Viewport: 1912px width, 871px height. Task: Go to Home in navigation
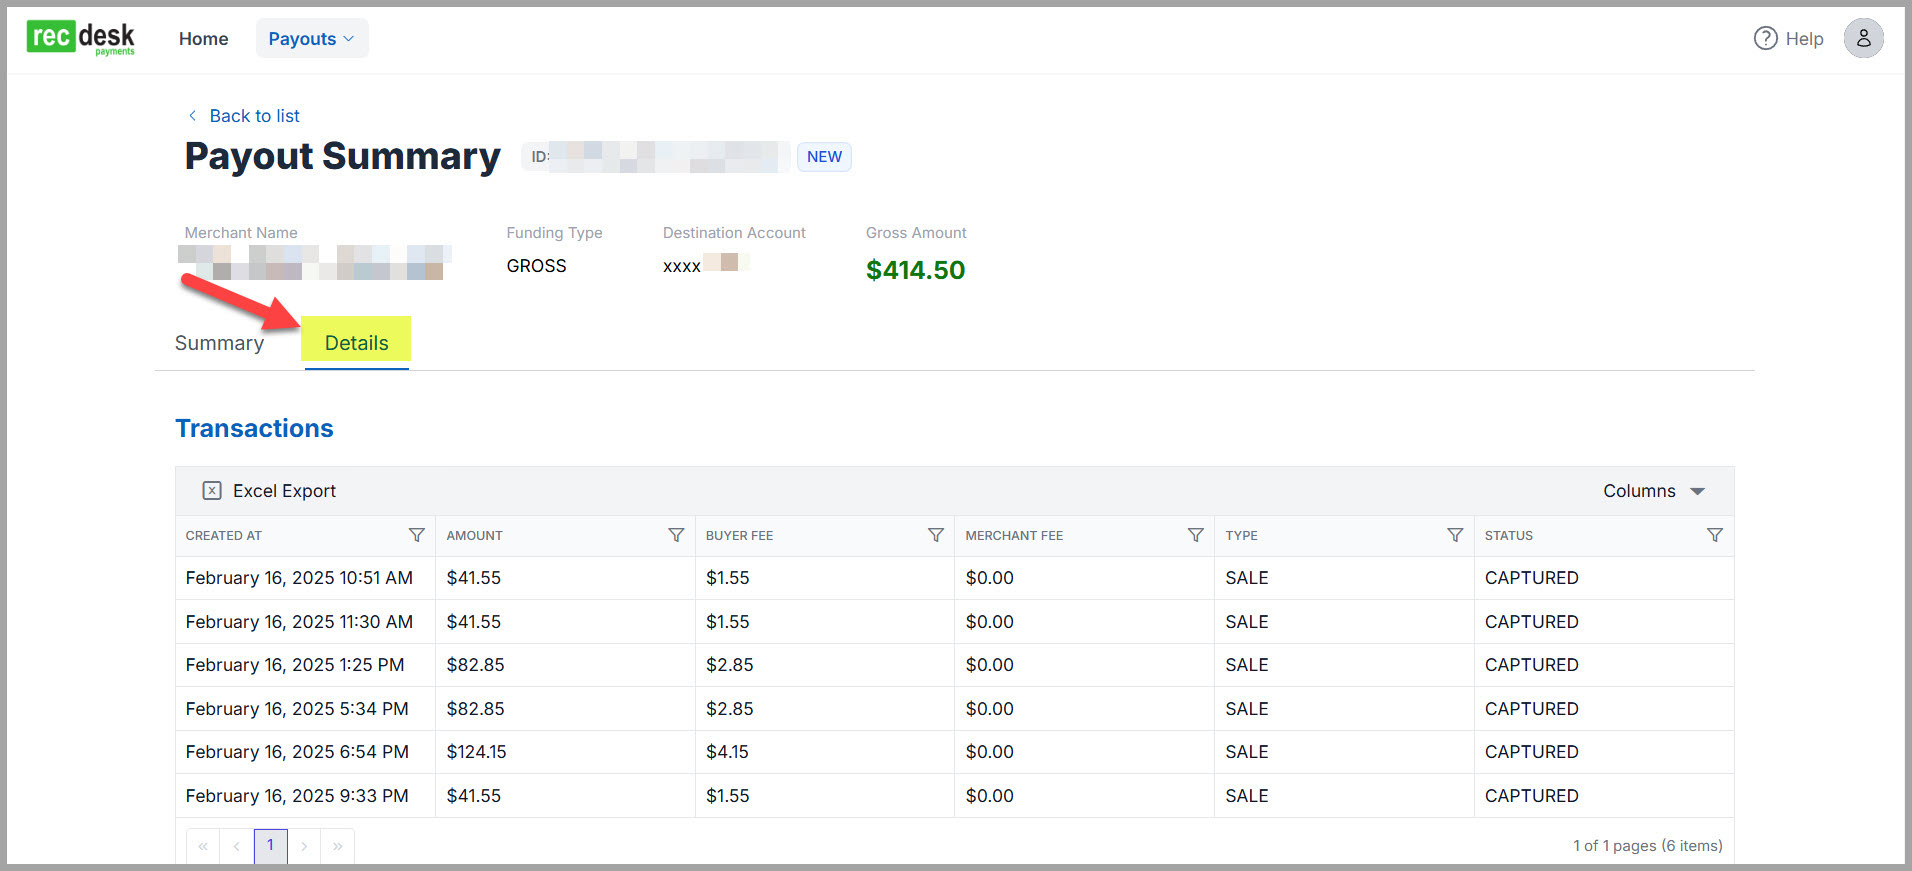point(203,38)
